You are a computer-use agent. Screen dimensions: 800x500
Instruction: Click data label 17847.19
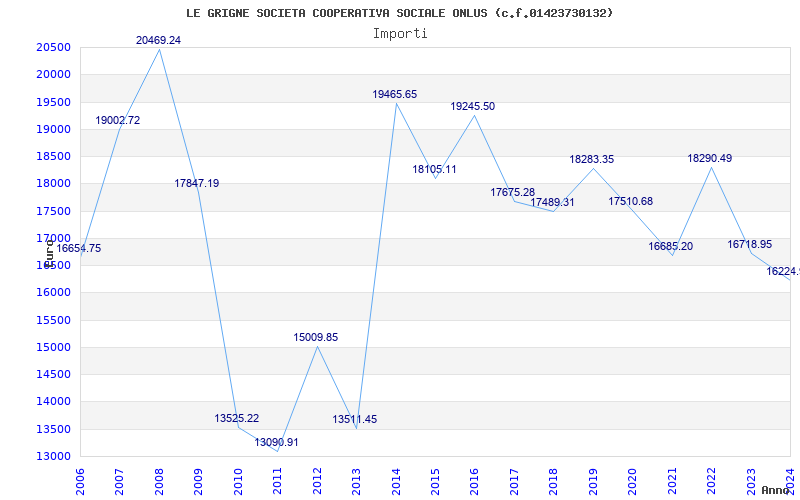pyautogui.click(x=197, y=183)
